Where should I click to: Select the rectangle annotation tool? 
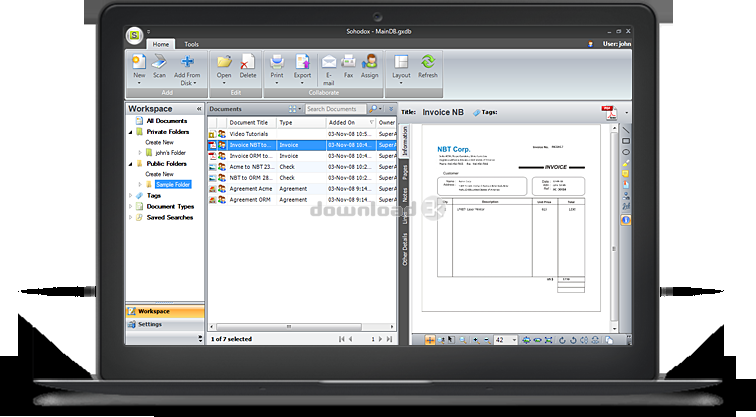pos(625,141)
